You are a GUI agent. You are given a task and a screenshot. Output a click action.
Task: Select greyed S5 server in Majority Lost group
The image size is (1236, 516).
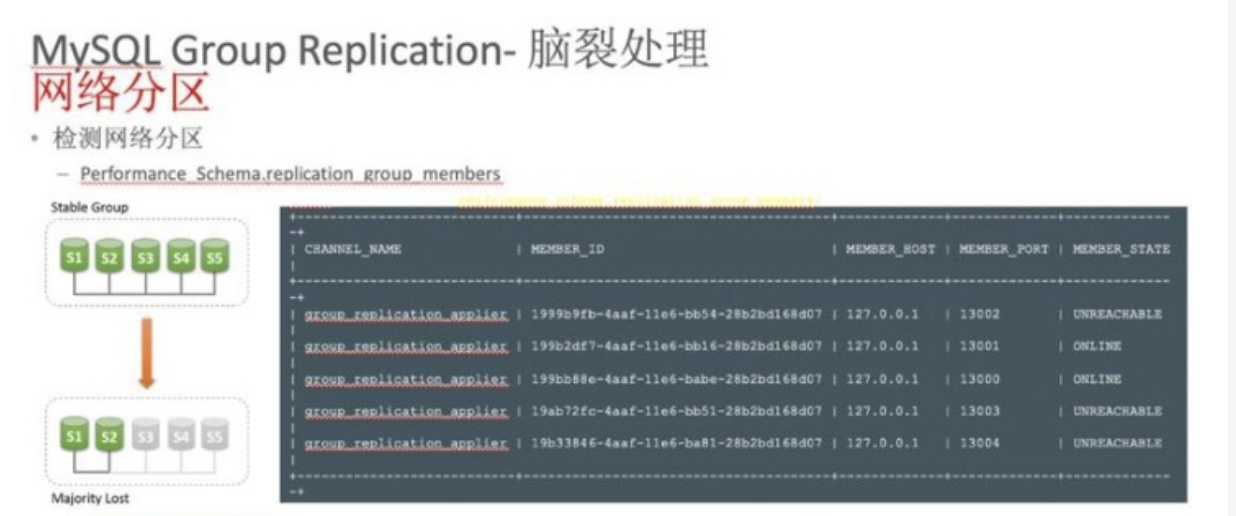point(214,435)
